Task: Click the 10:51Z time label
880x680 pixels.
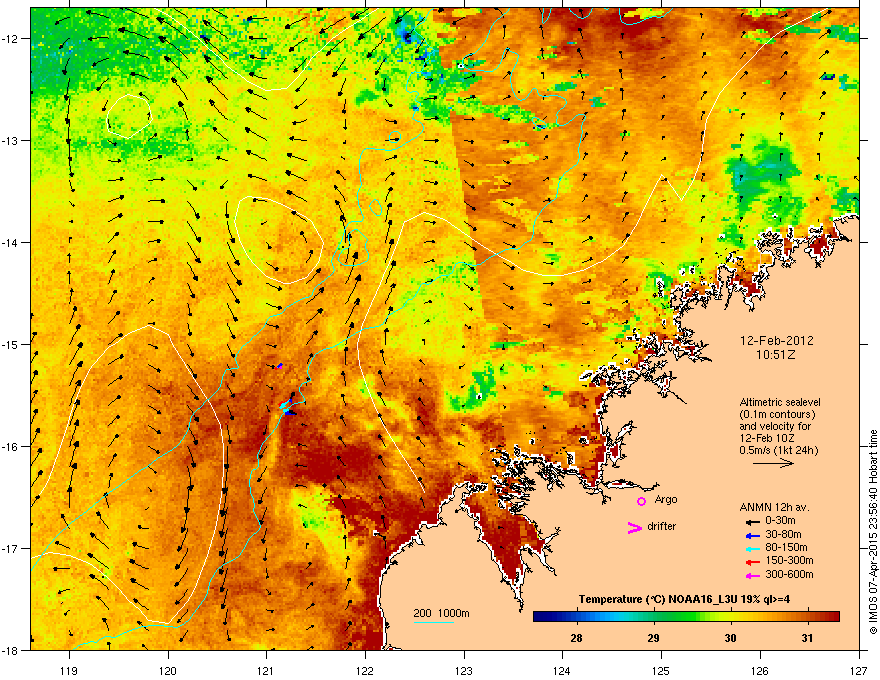Action: (776, 355)
